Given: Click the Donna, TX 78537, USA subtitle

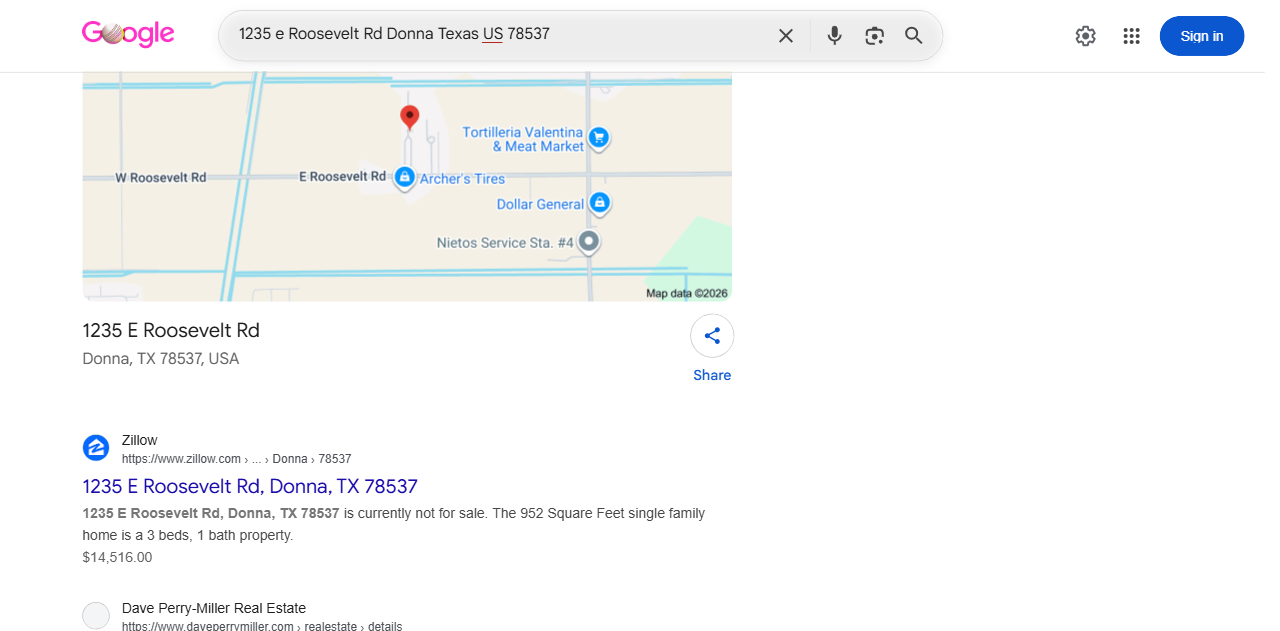Looking at the screenshot, I should click(x=161, y=359).
